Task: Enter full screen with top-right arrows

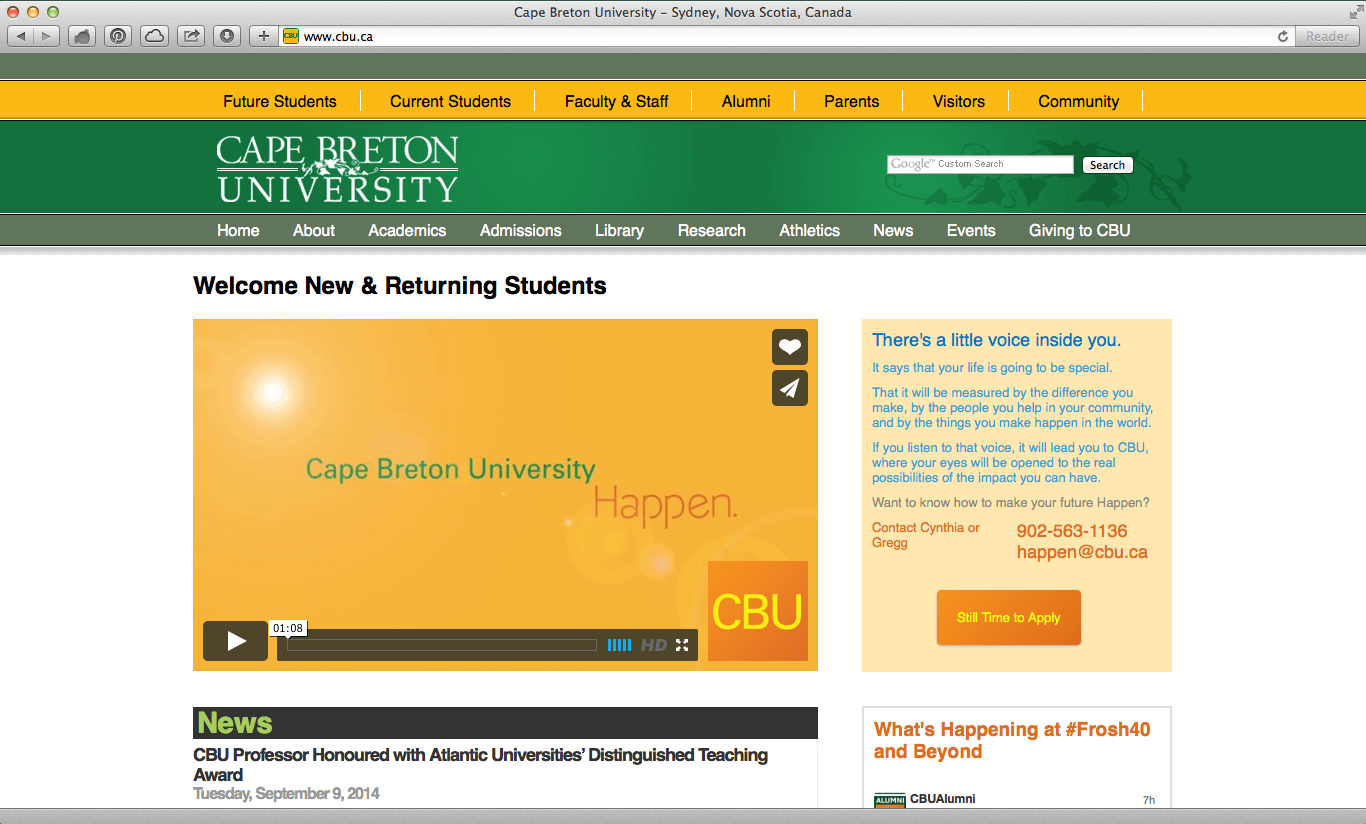Action: click(x=1355, y=12)
